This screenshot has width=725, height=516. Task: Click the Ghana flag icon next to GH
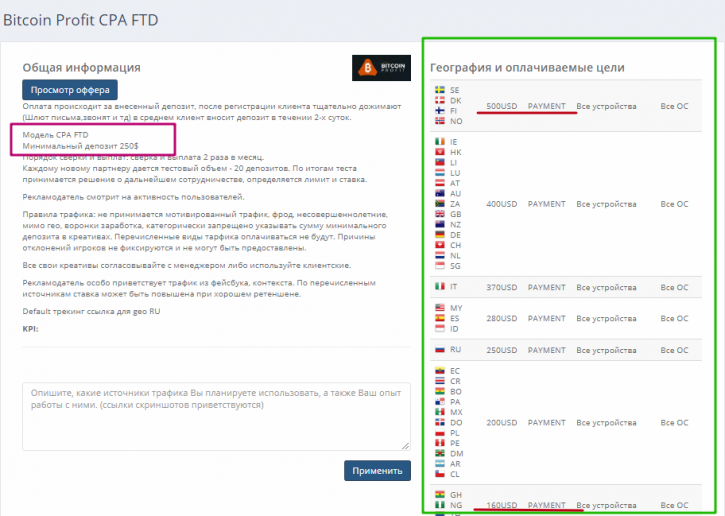pyautogui.click(x=440, y=495)
